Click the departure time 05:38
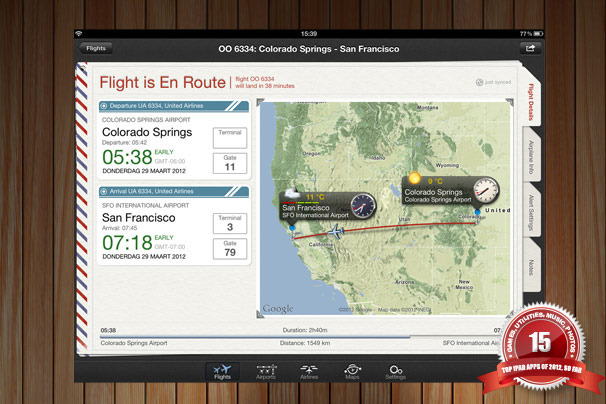This screenshot has width=606, height=404. point(127,157)
